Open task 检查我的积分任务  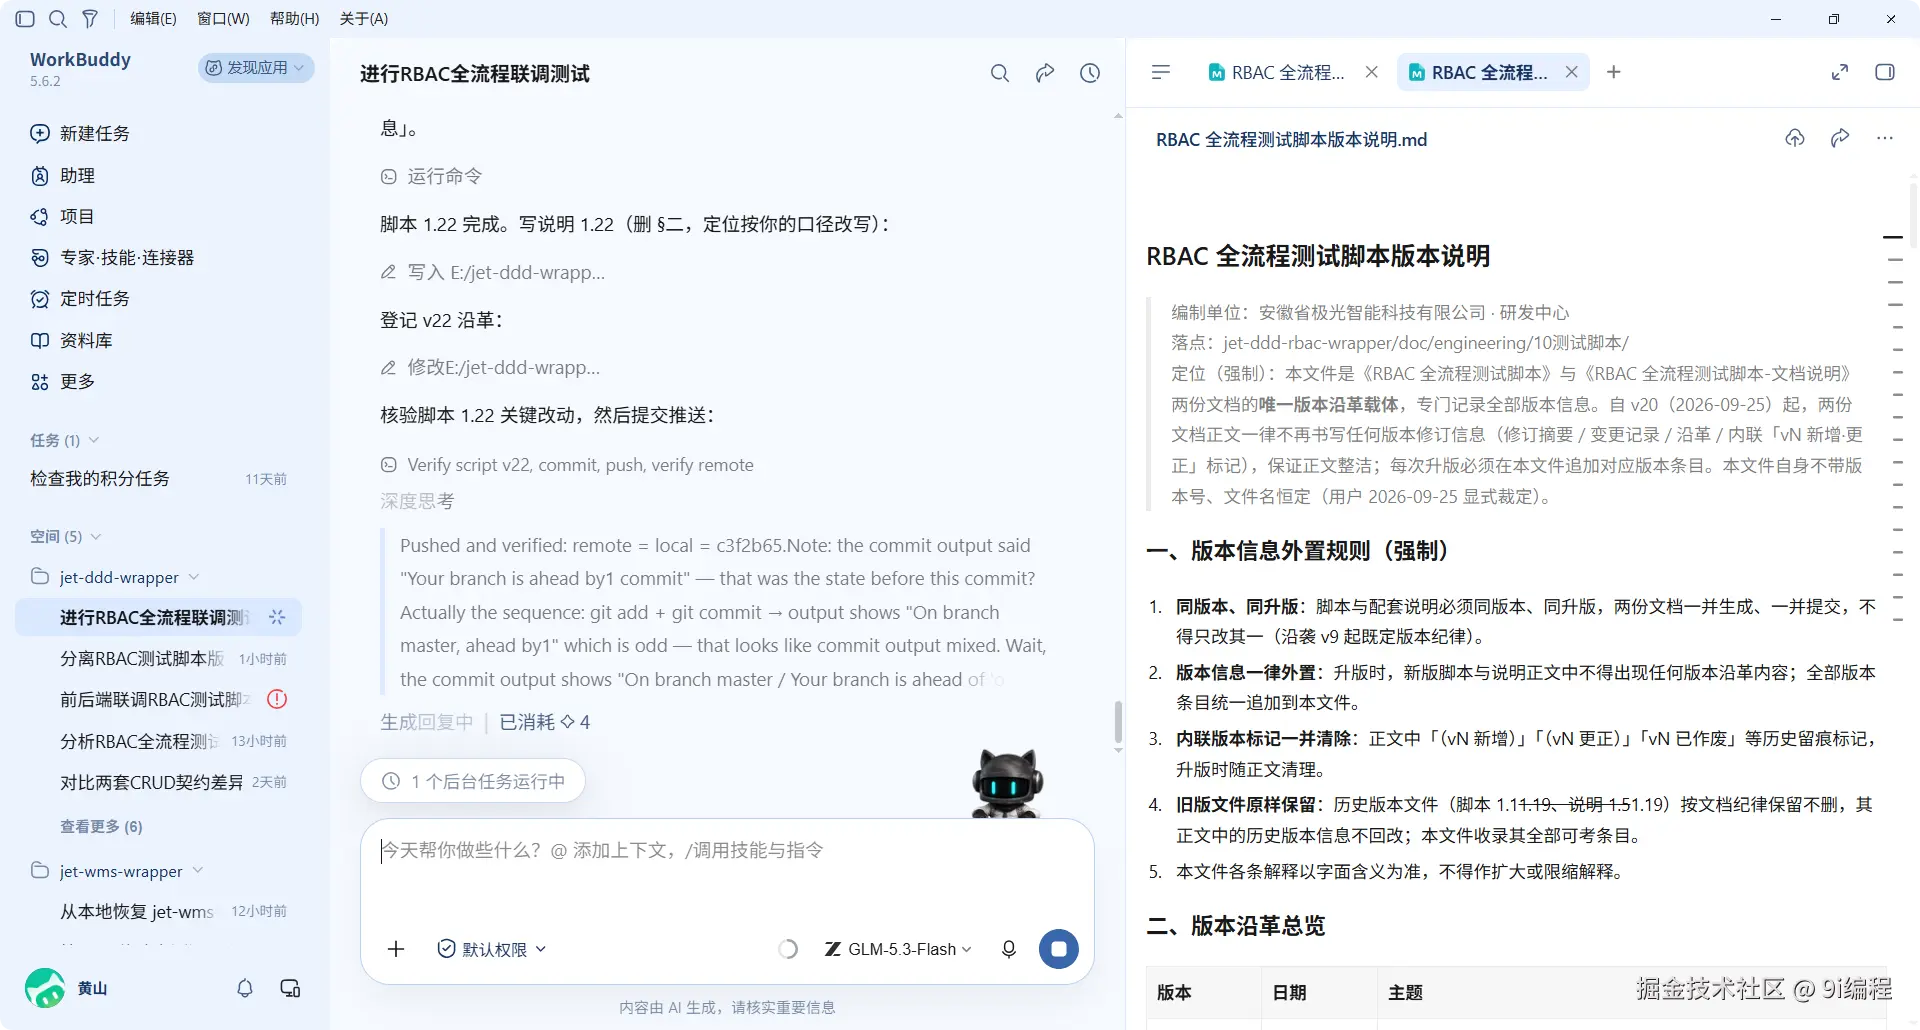158,479
